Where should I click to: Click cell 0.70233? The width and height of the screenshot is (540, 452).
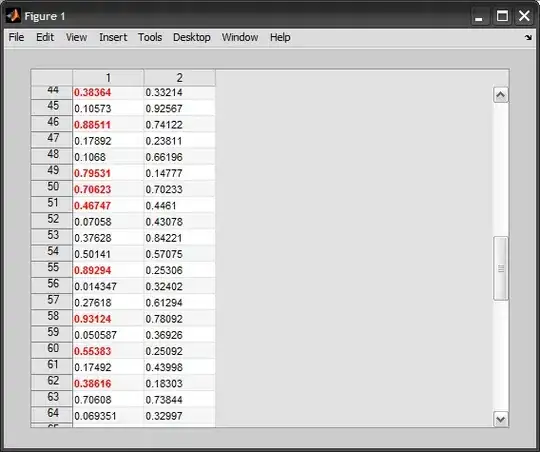click(179, 189)
